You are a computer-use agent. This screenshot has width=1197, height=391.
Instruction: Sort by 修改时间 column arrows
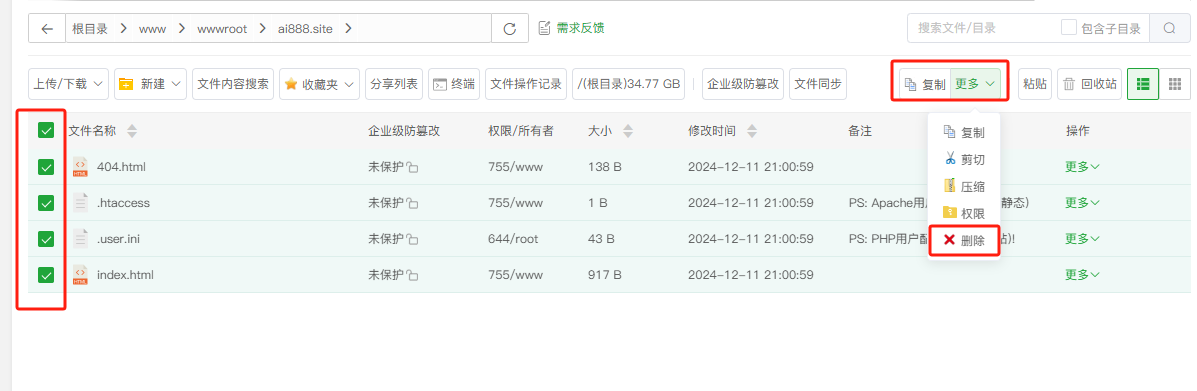click(751, 131)
